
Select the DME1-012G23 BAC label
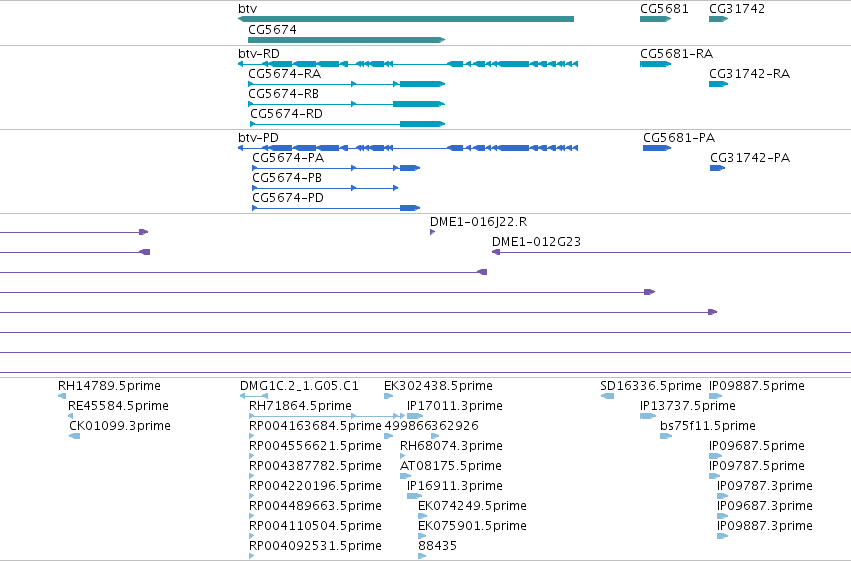click(536, 242)
